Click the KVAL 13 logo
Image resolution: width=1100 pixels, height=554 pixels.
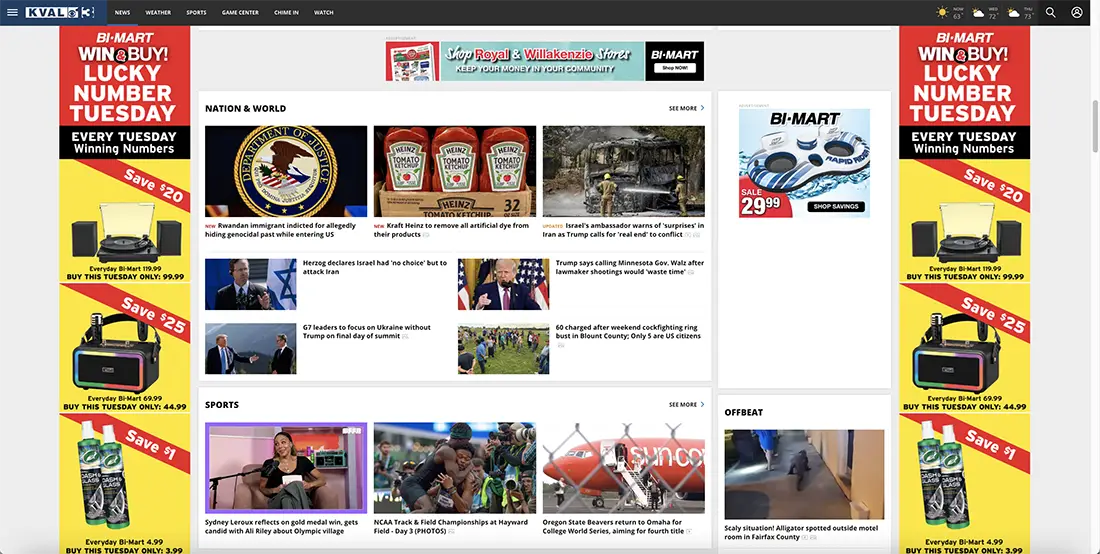[x=60, y=12]
